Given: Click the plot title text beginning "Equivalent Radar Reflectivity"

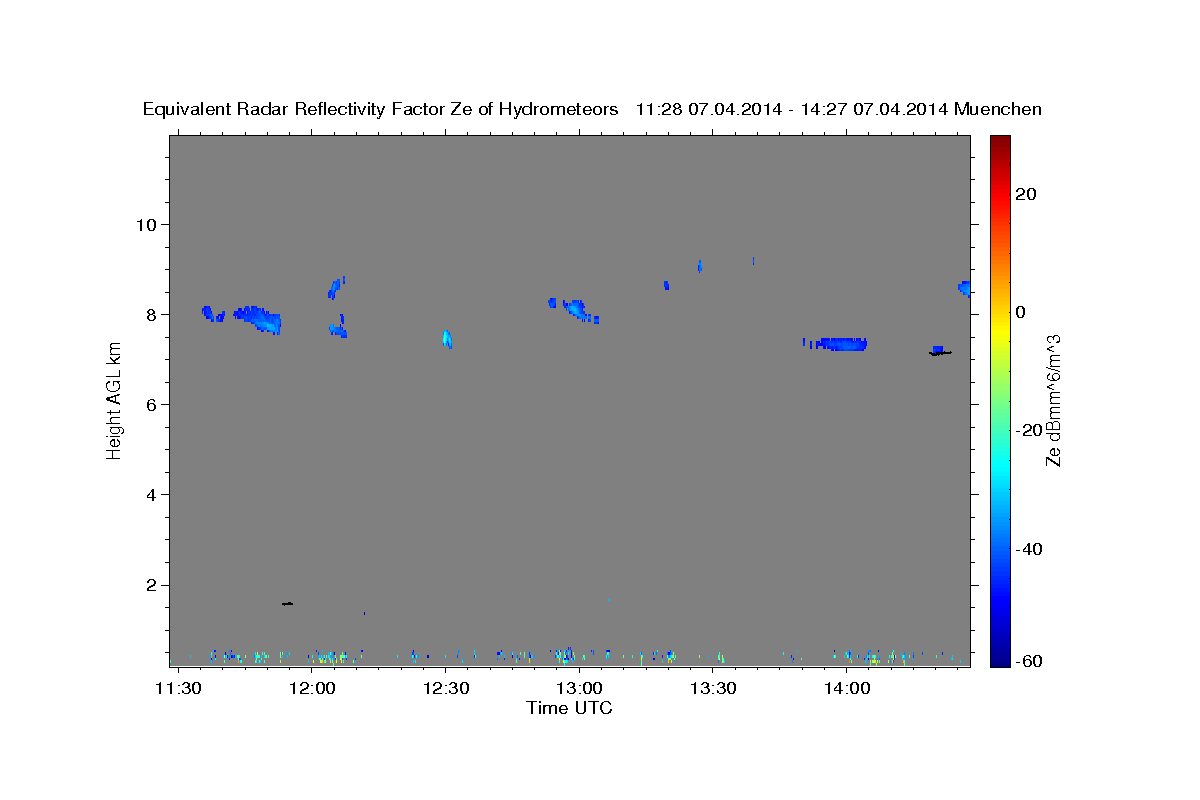Looking at the screenshot, I should point(592,109).
